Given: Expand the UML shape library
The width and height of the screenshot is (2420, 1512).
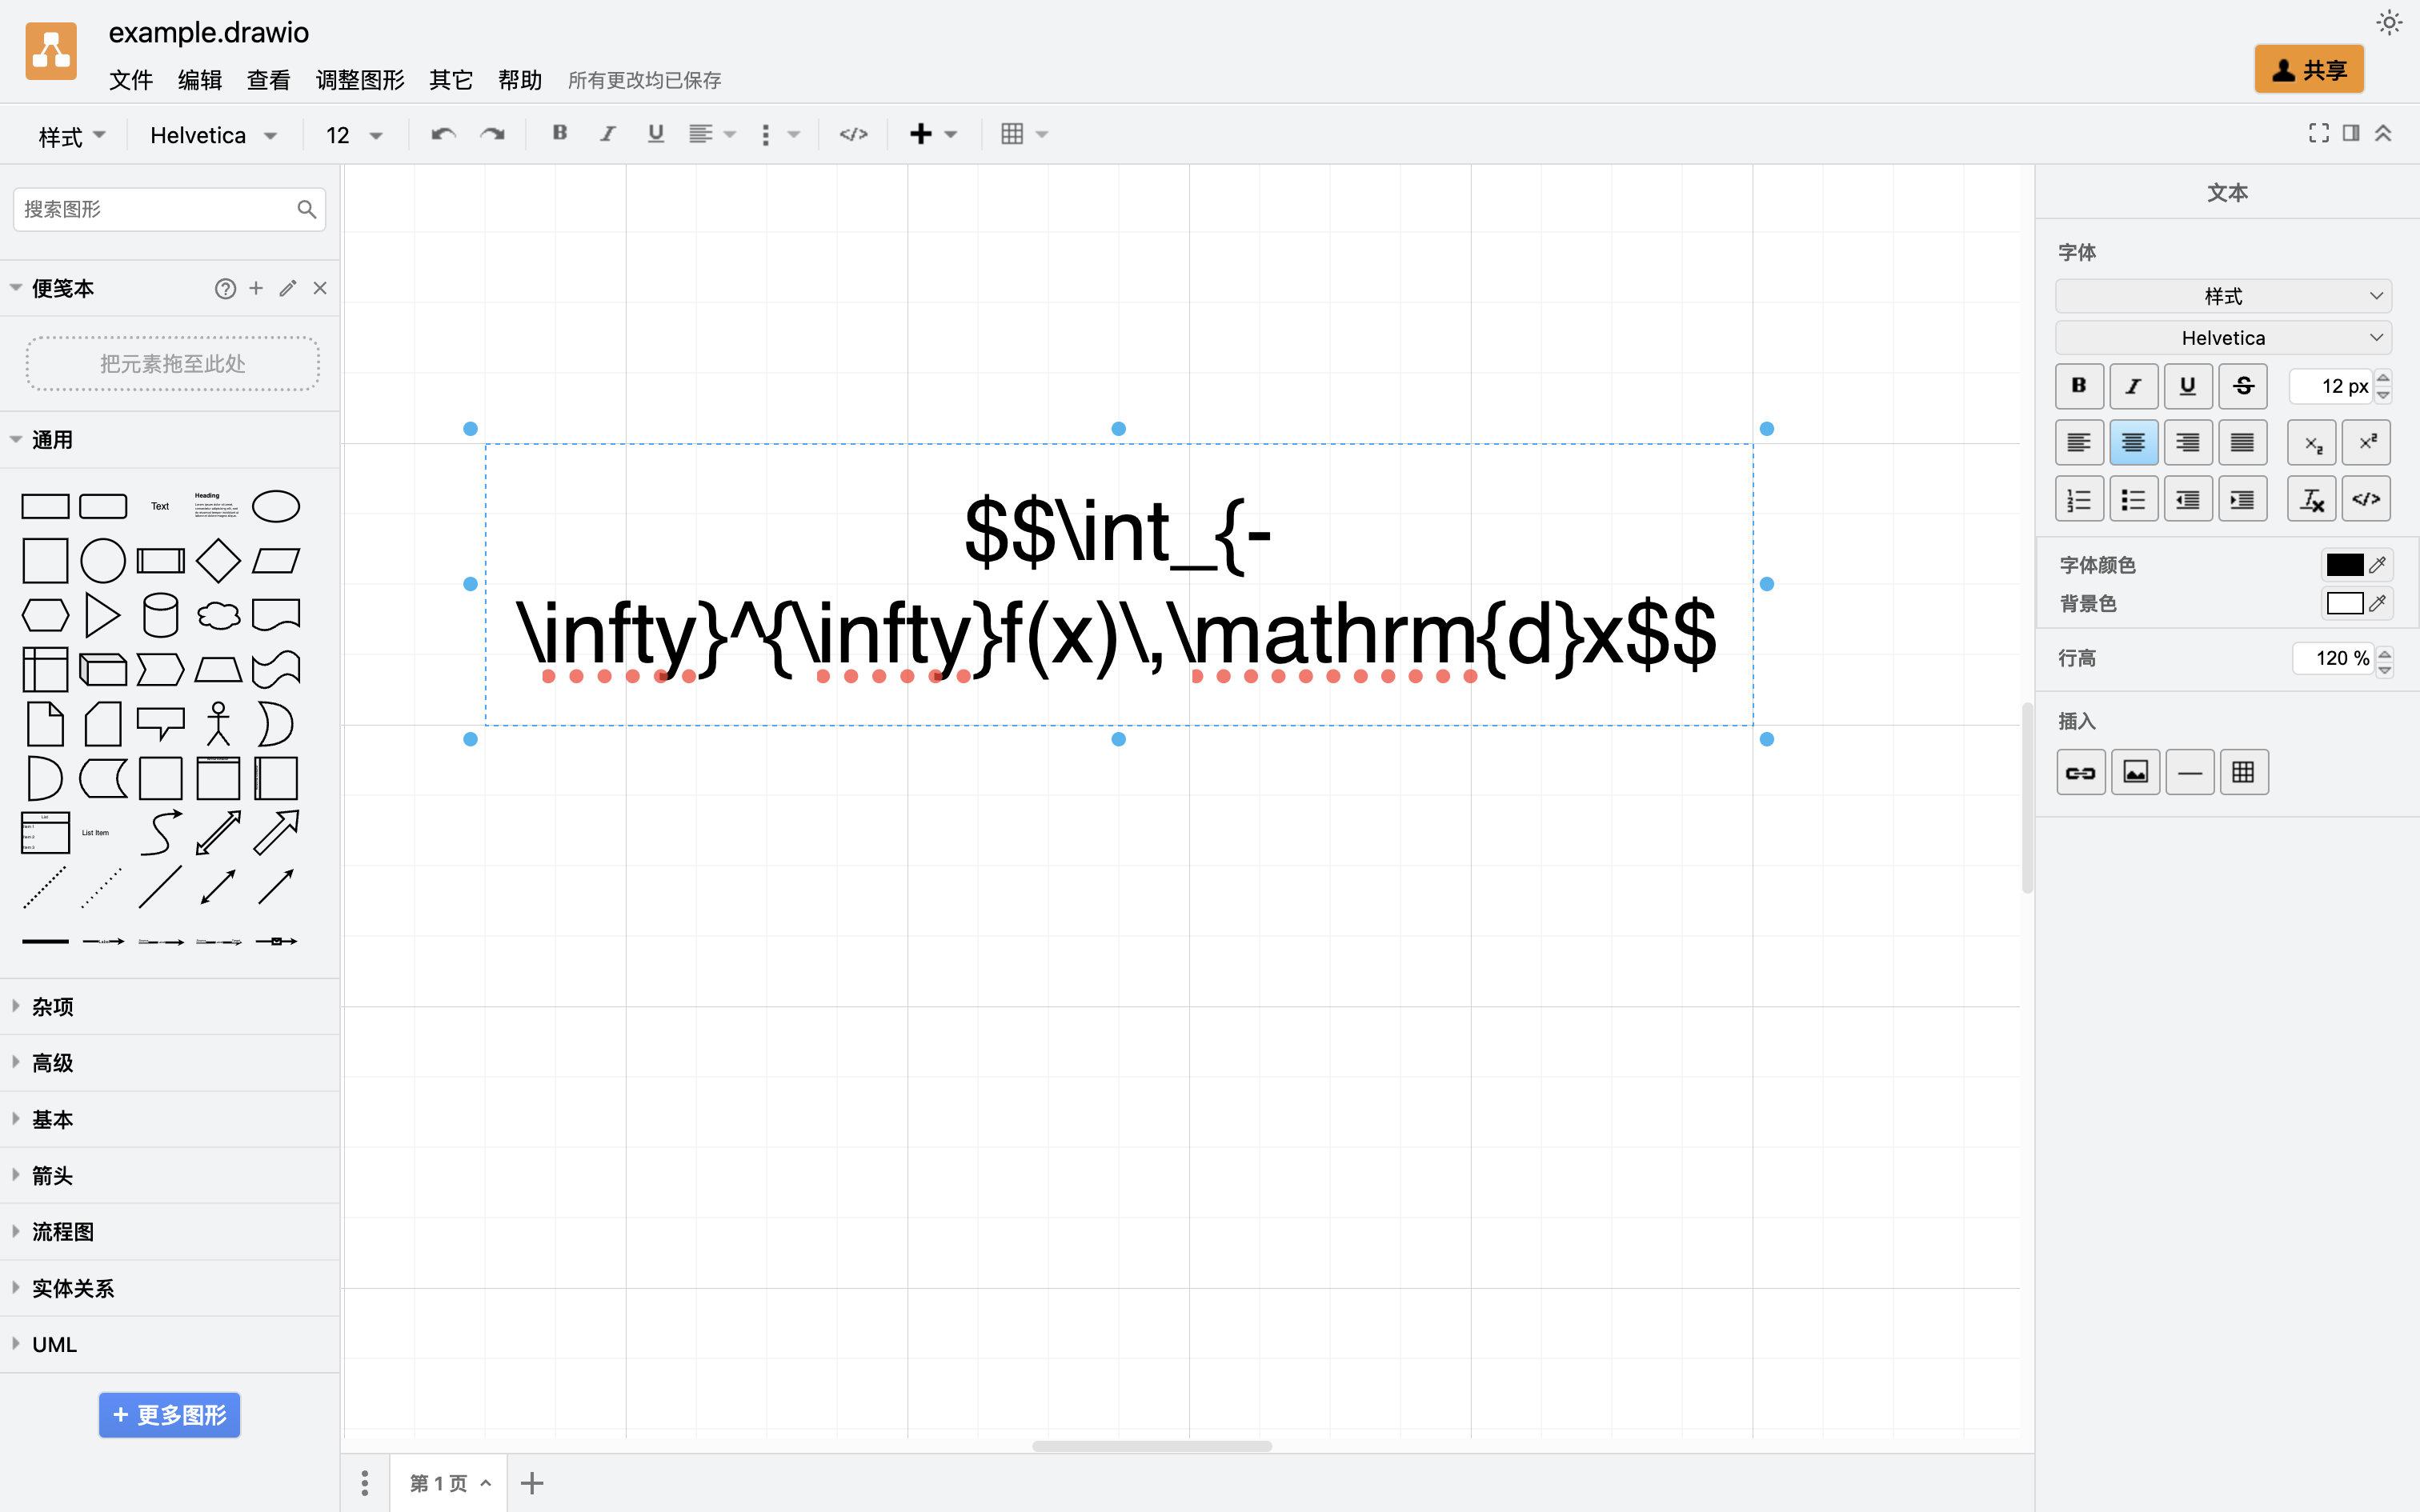Looking at the screenshot, I should (54, 1344).
